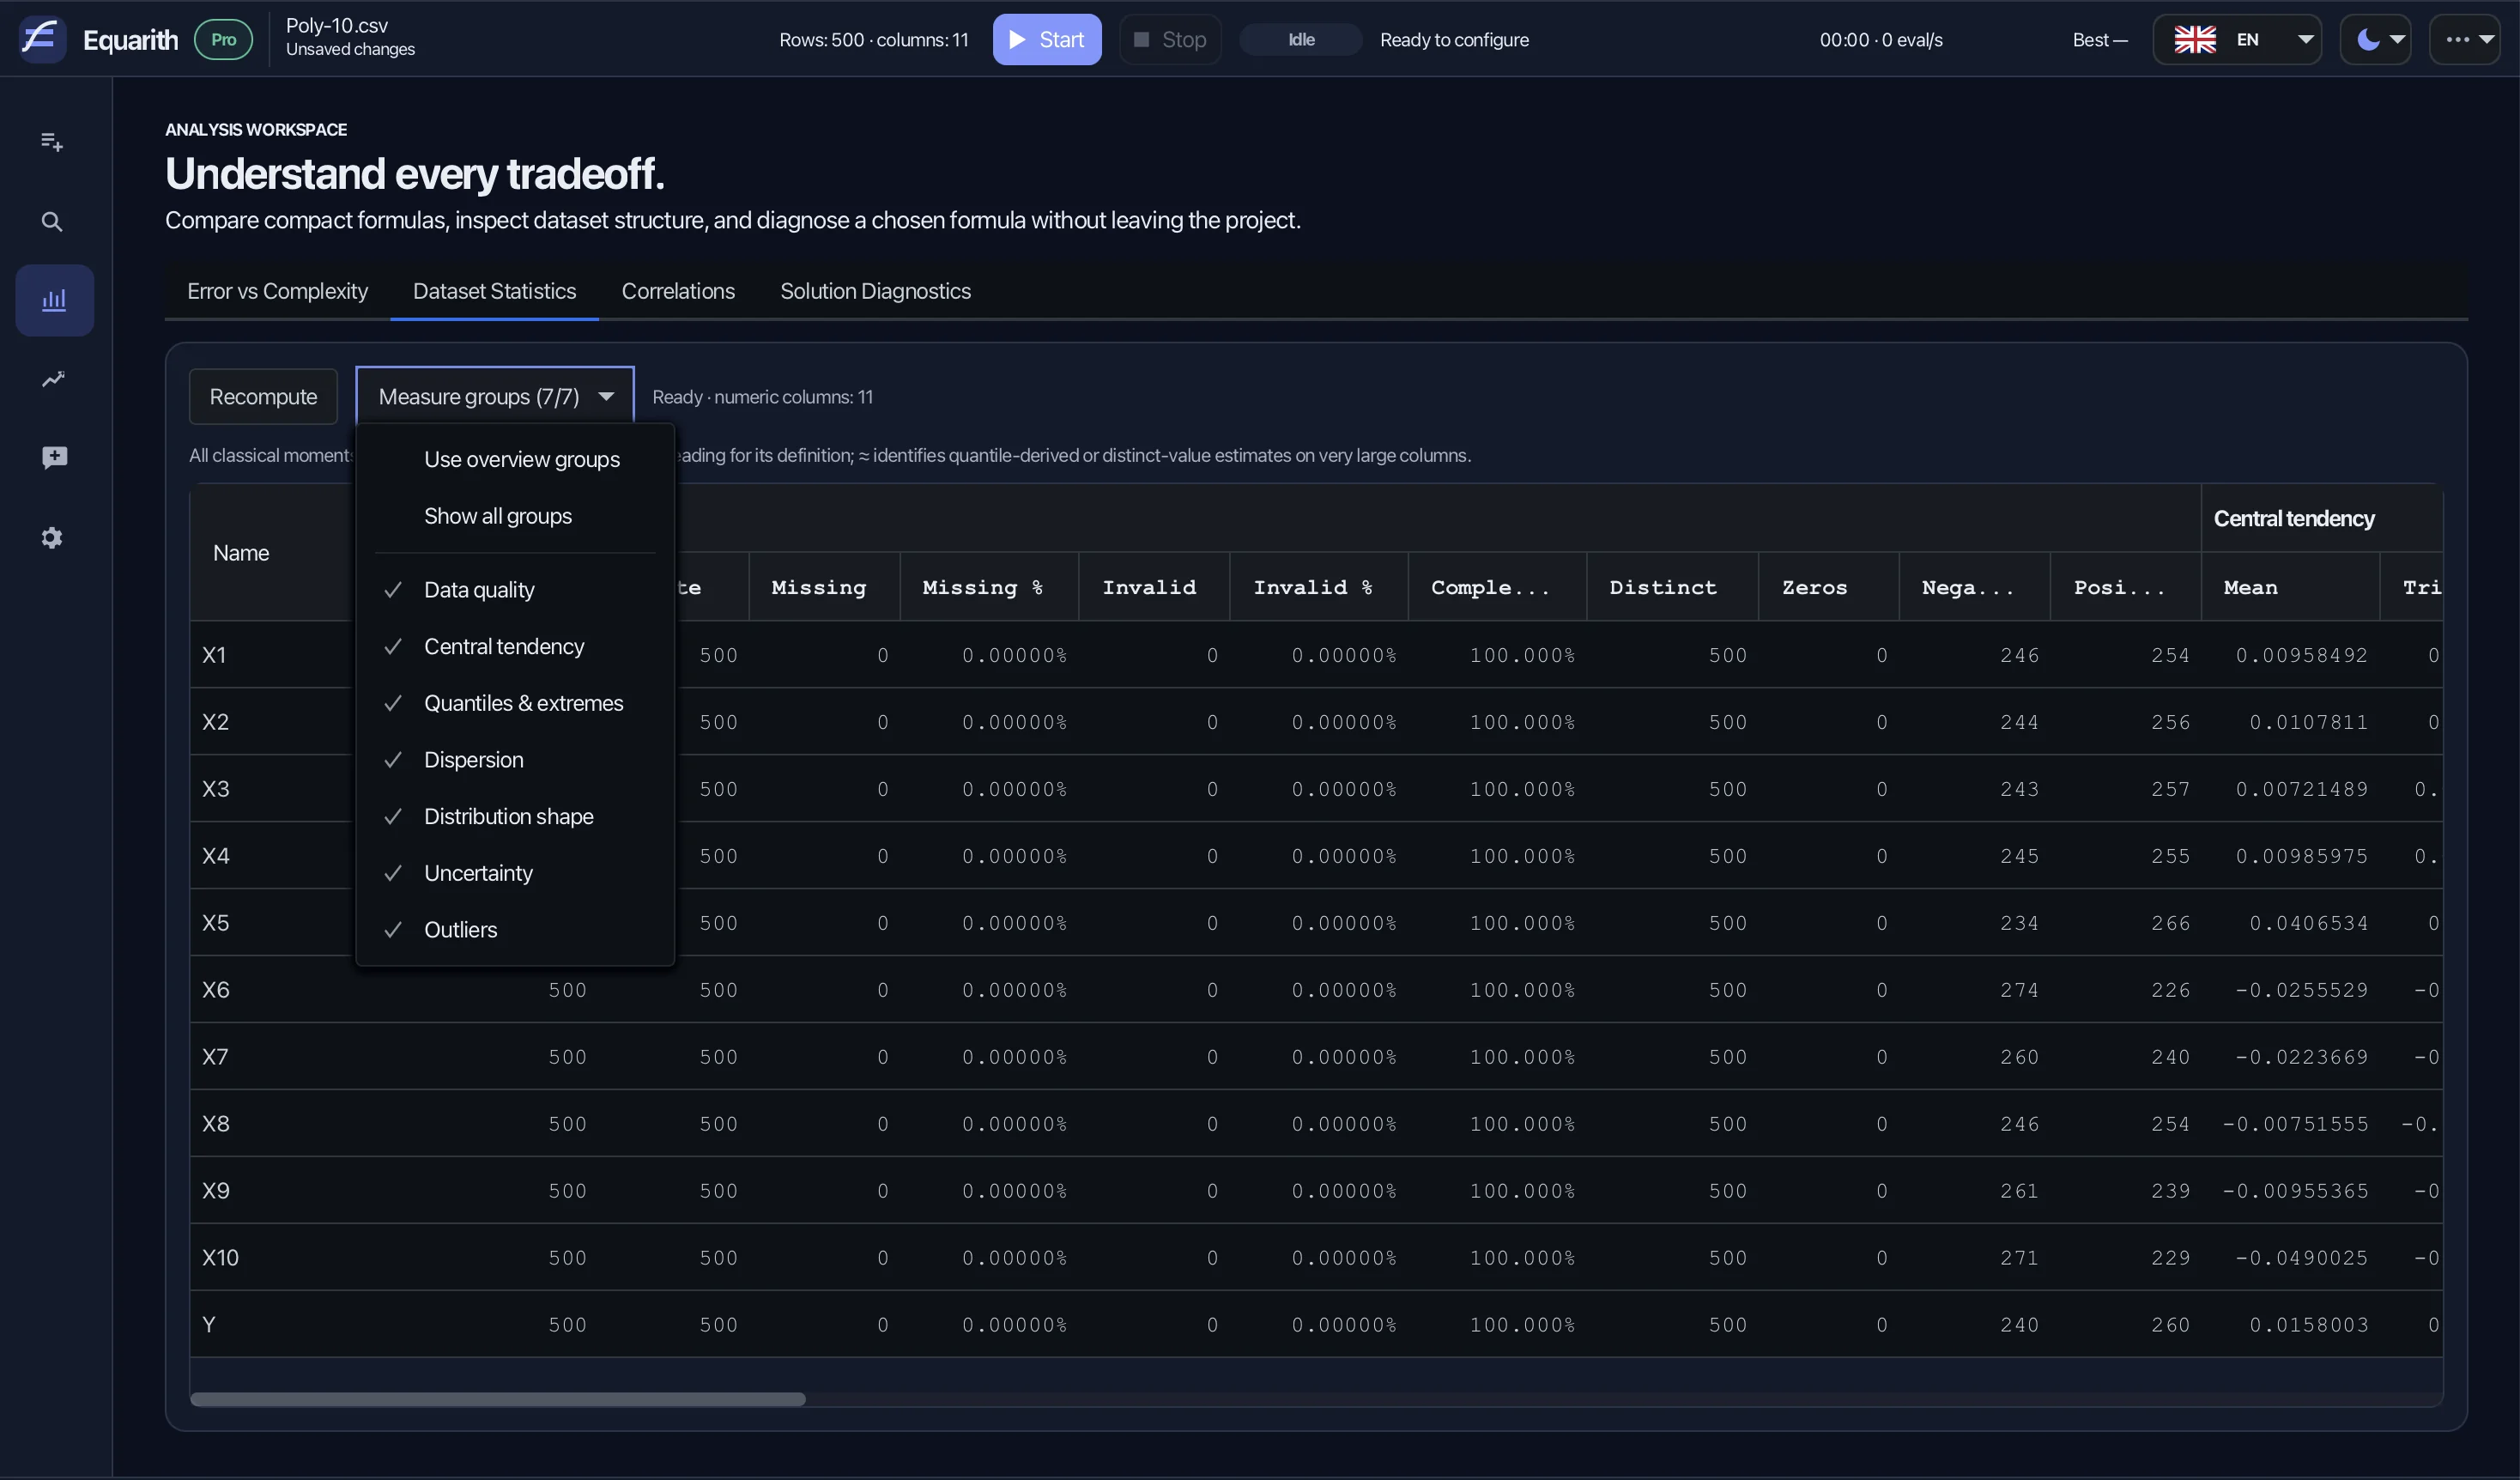This screenshot has height=1480, width=2520.
Task: Click the Stop button
Action: pos(1170,40)
